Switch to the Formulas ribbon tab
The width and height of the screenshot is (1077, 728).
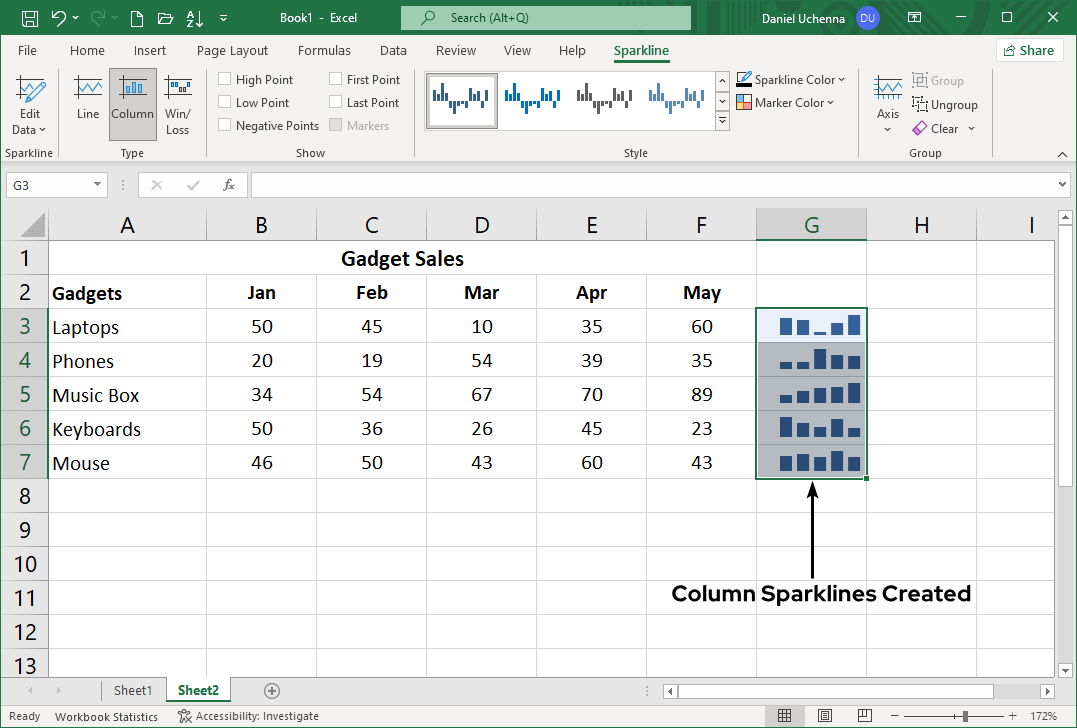tap(324, 50)
